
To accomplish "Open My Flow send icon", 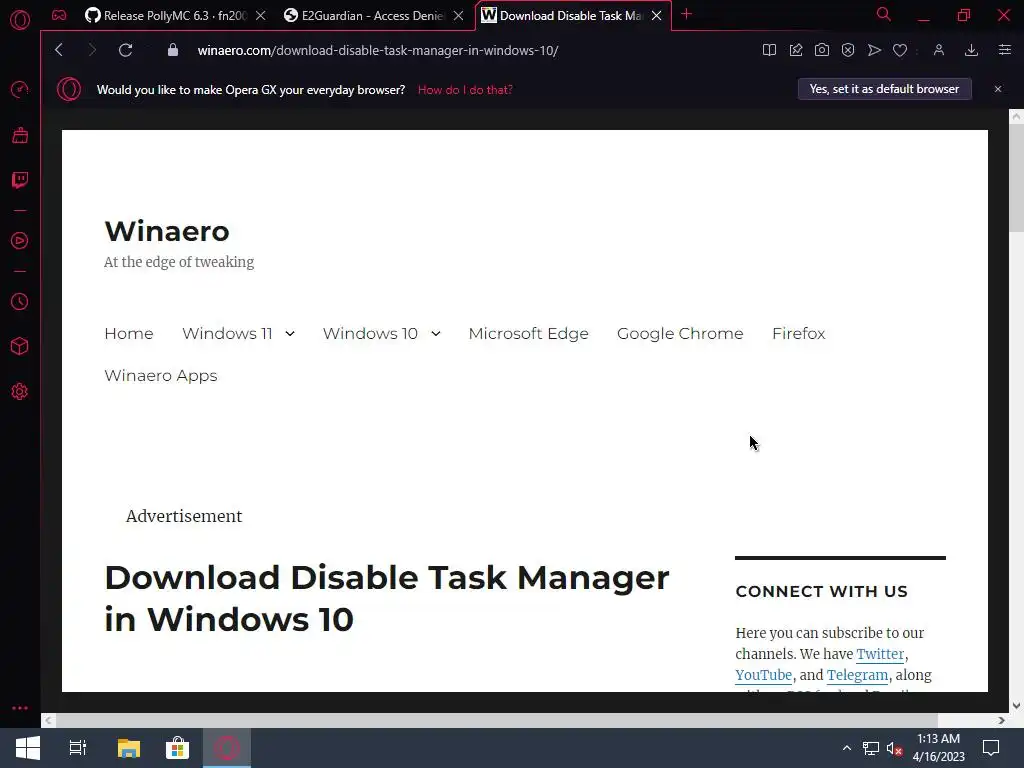I will pyautogui.click(x=874, y=50).
